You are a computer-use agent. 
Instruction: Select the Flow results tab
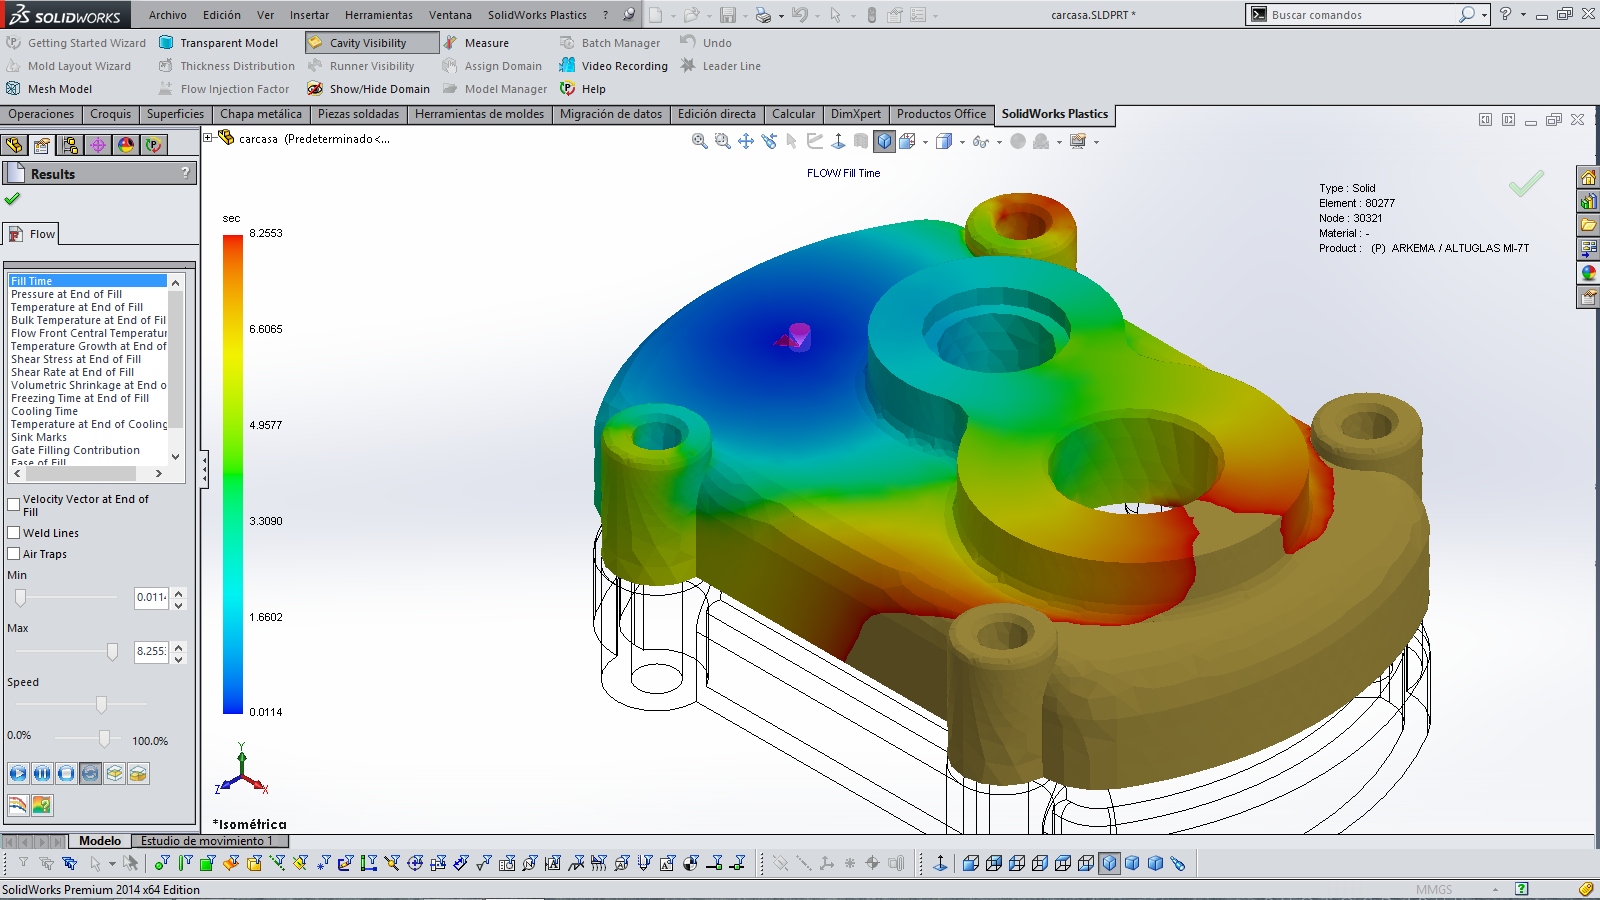(31, 234)
